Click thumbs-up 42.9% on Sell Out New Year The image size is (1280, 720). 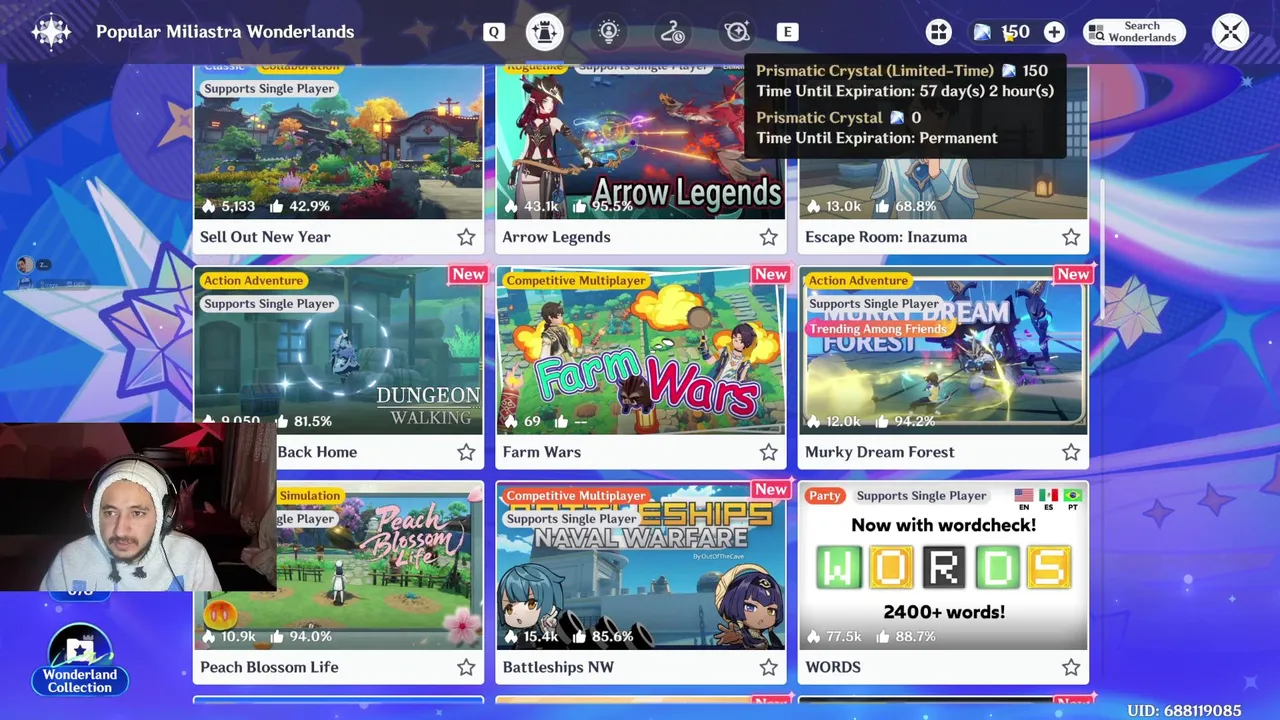299,206
